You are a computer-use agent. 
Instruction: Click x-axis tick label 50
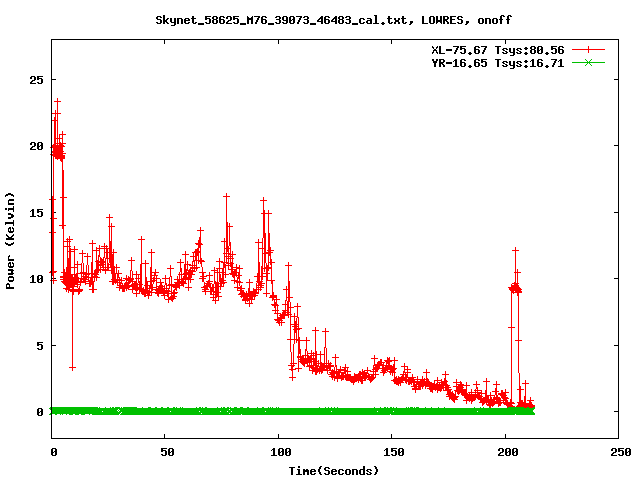tap(167, 452)
